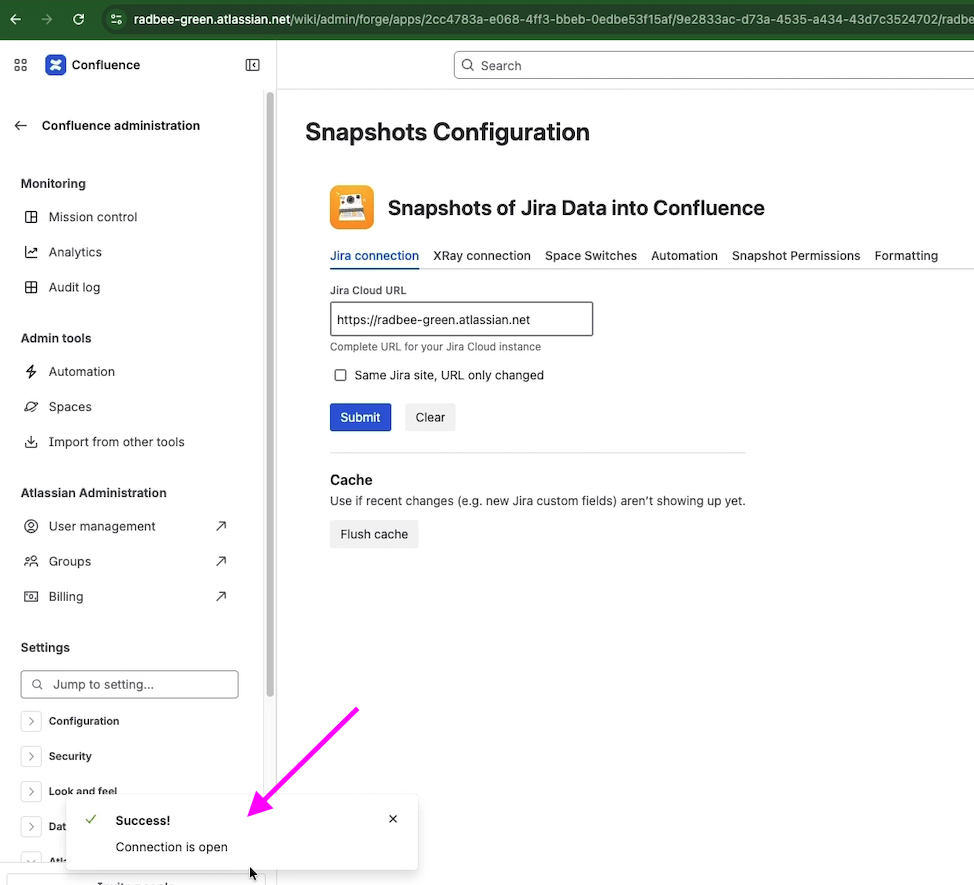
Task: Expand the Security settings section
Action: 31,756
